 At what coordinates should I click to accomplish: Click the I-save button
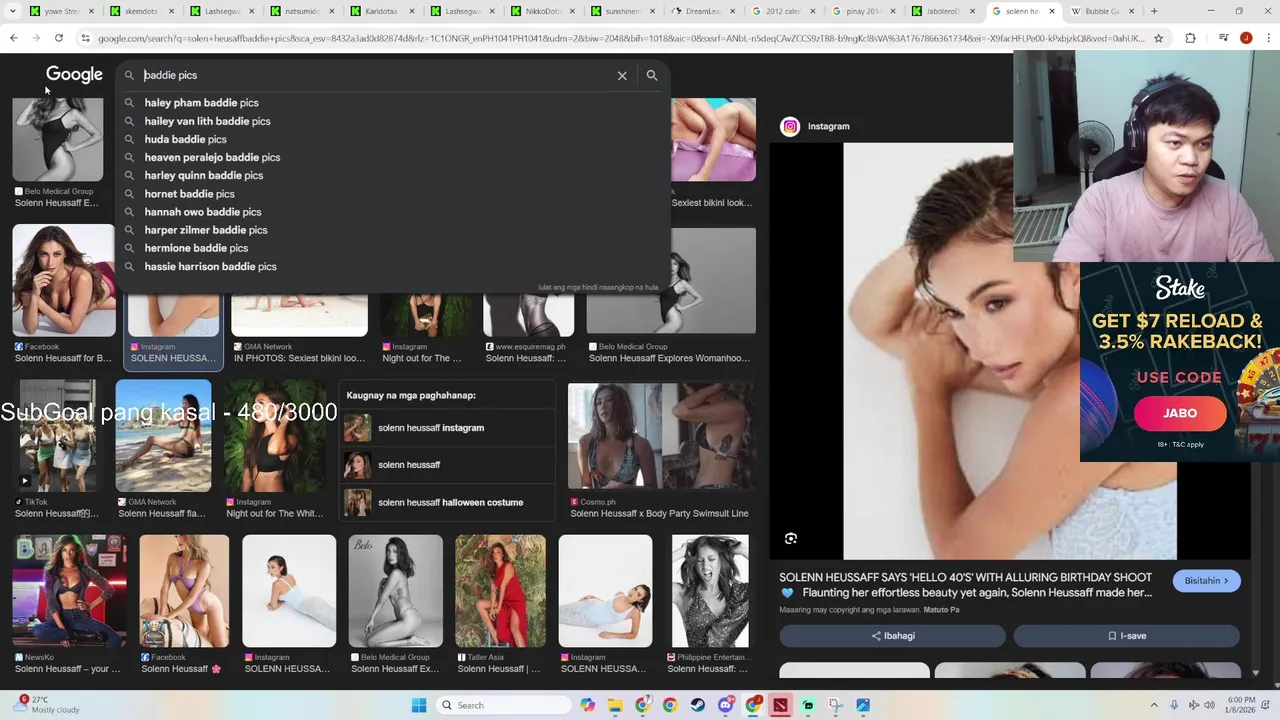(x=1126, y=636)
